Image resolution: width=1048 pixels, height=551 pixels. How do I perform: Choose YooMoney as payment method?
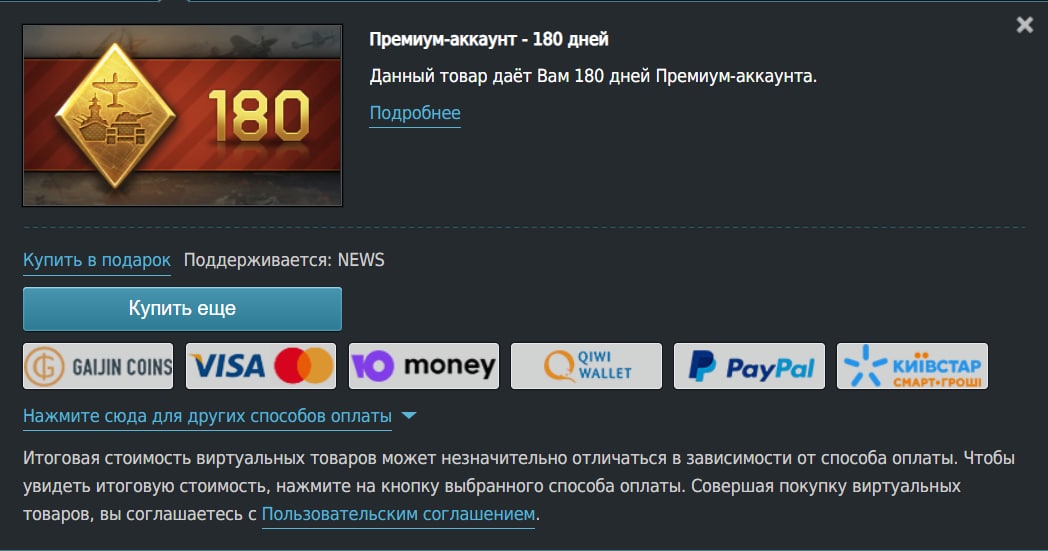click(x=424, y=366)
